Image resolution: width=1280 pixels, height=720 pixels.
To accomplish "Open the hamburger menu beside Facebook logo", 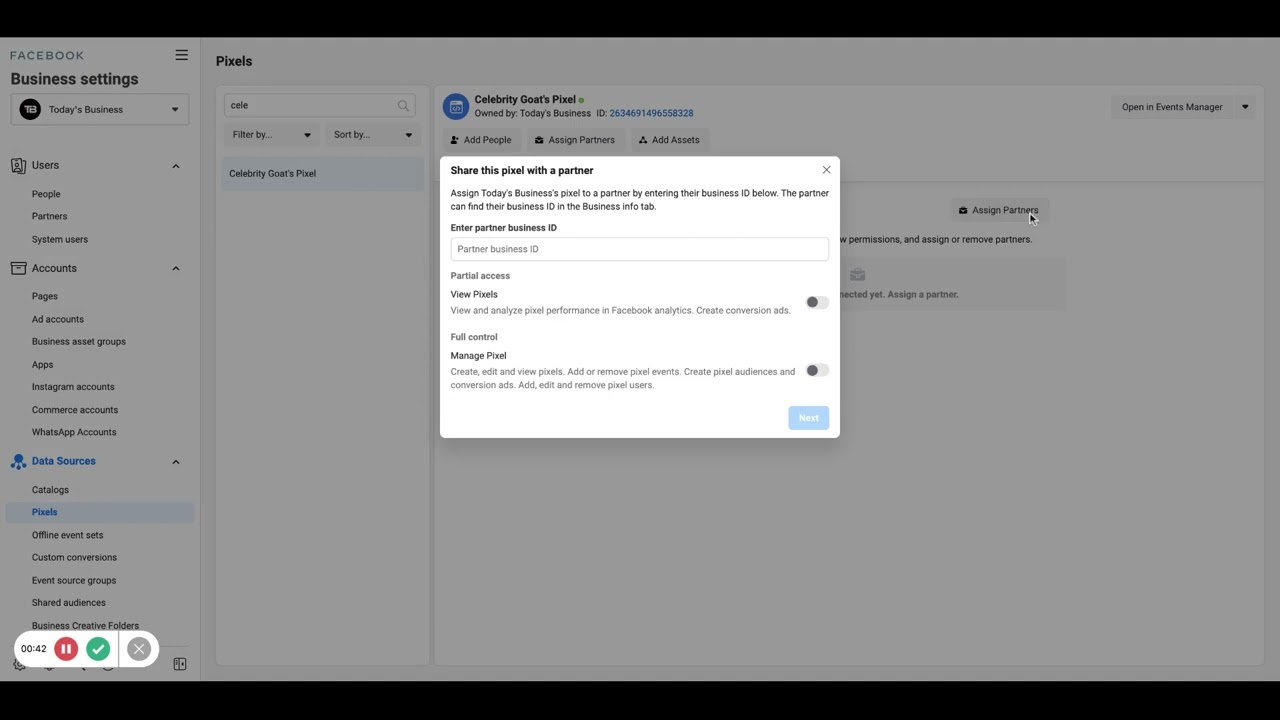I will click(181, 55).
